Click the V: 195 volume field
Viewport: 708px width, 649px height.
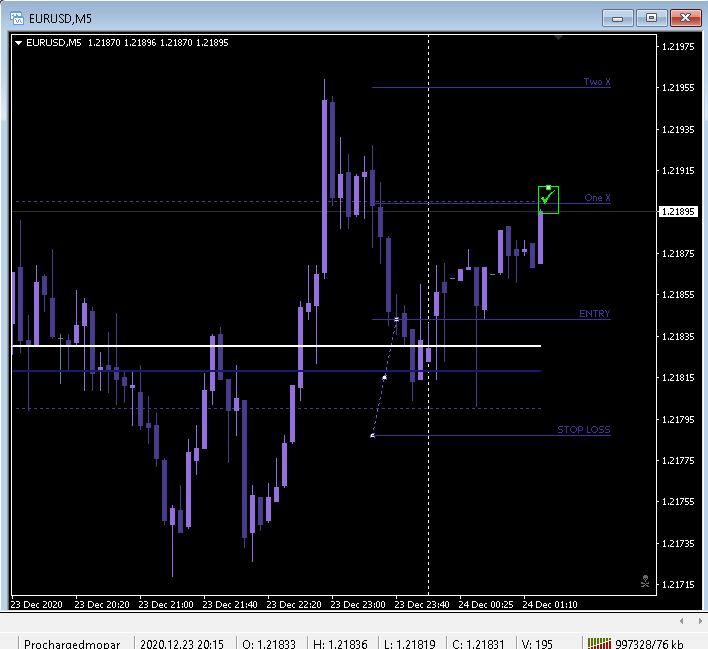(x=537, y=644)
